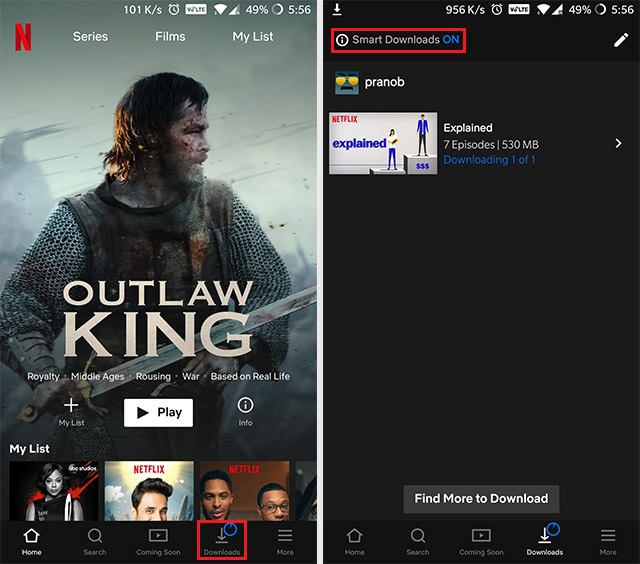The height and width of the screenshot is (564, 640).
Task: Go to Home in right screen
Action: pyautogui.click(x=354, y=542)
